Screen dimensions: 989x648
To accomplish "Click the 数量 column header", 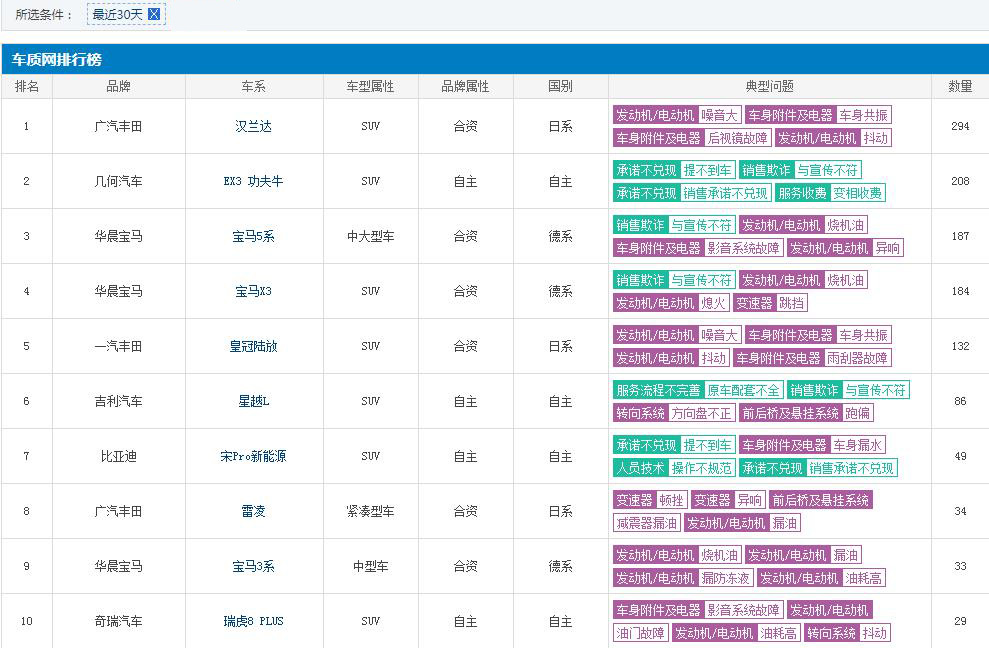I will (959, 86).
